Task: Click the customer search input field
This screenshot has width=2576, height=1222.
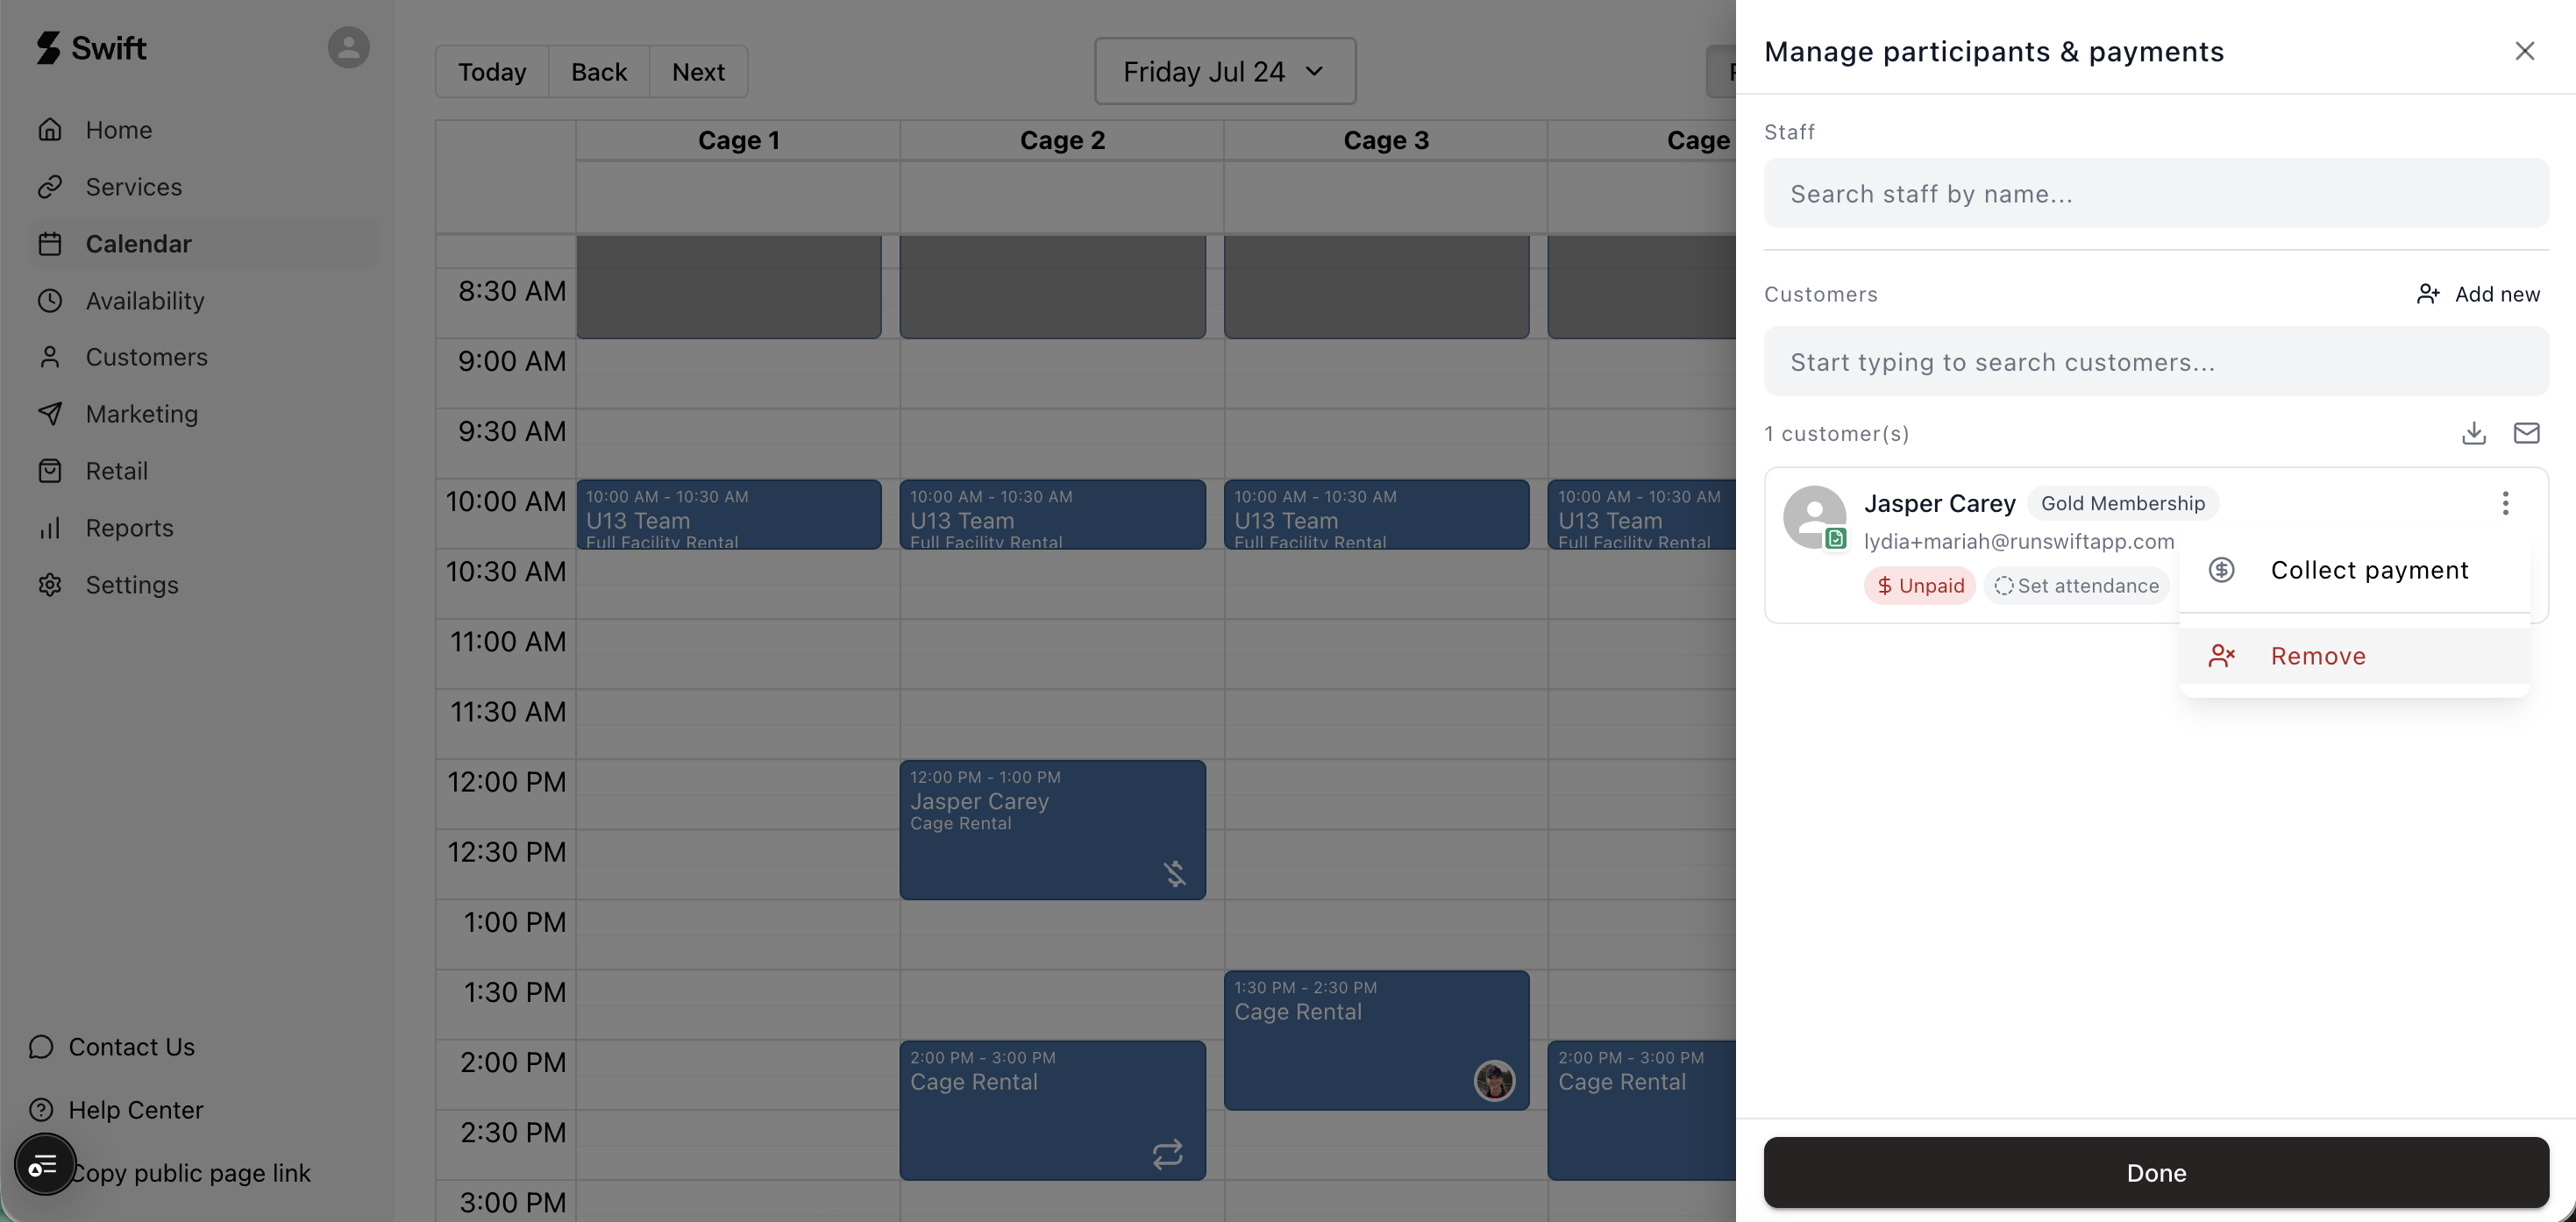Action: coord(2155,362)
